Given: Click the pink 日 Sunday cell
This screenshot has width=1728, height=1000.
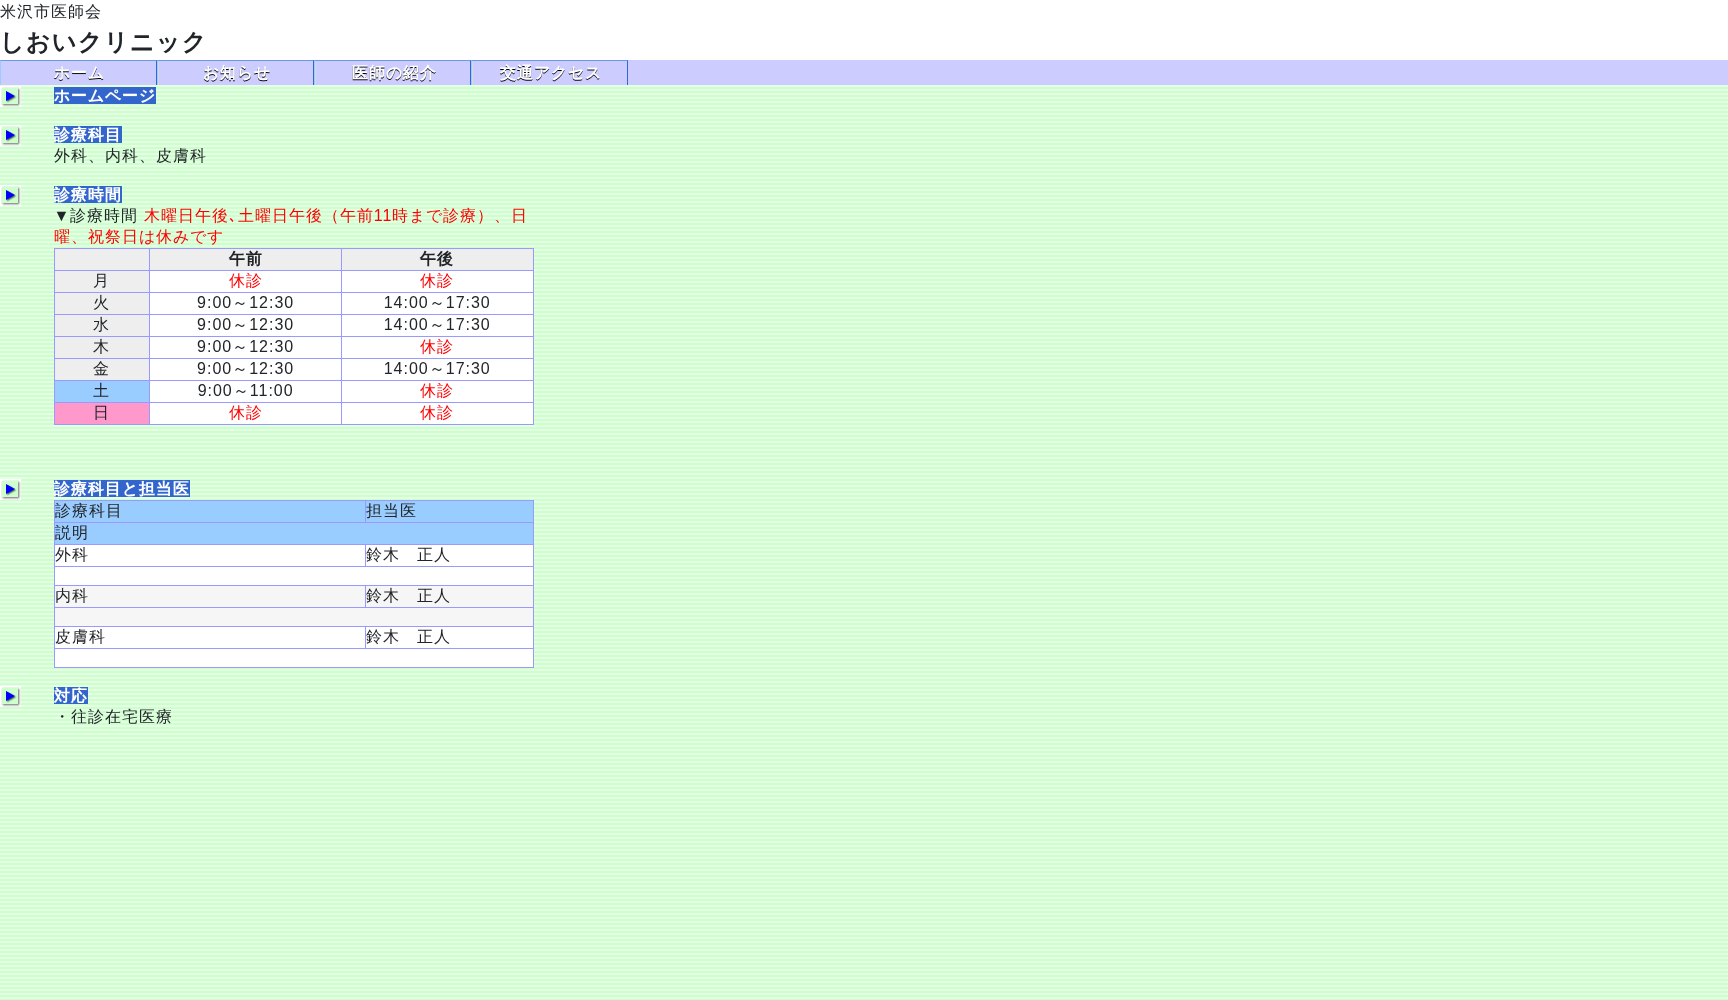Looking at the screenshot, I should coord(101,413).
